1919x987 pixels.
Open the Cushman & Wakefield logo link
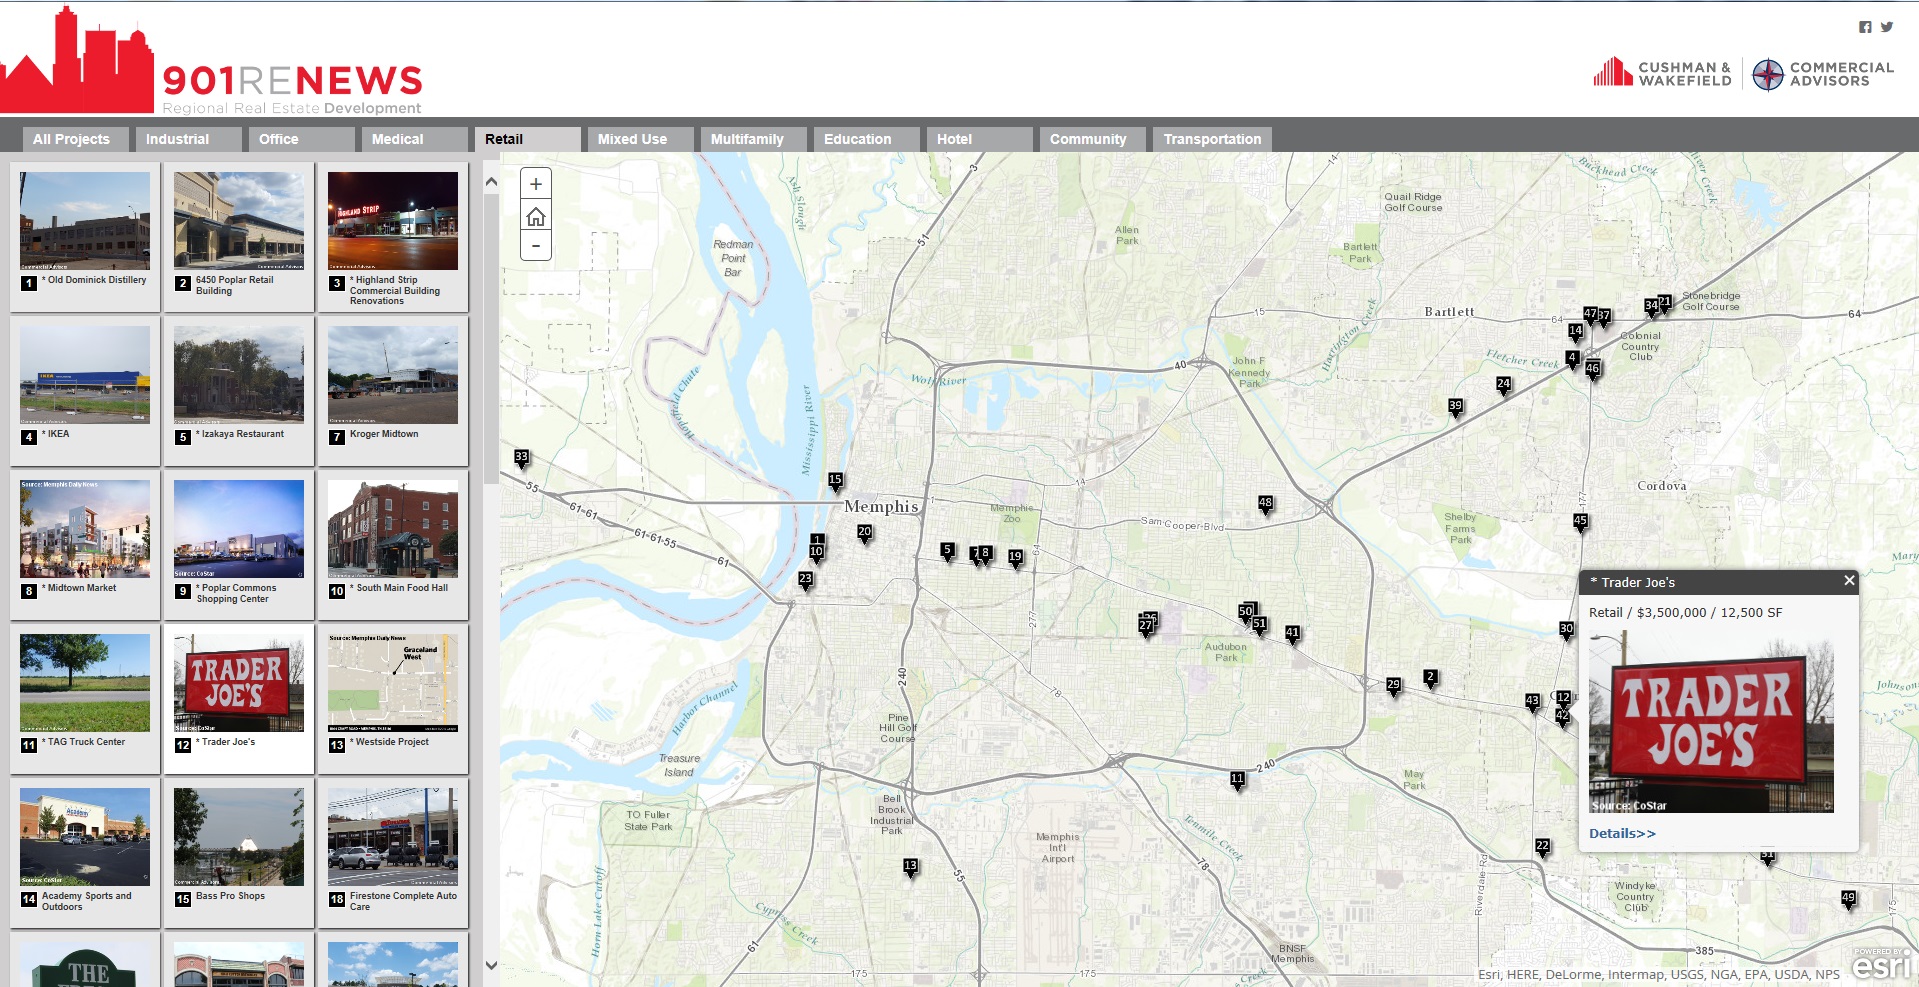(x=1662, y=73)
